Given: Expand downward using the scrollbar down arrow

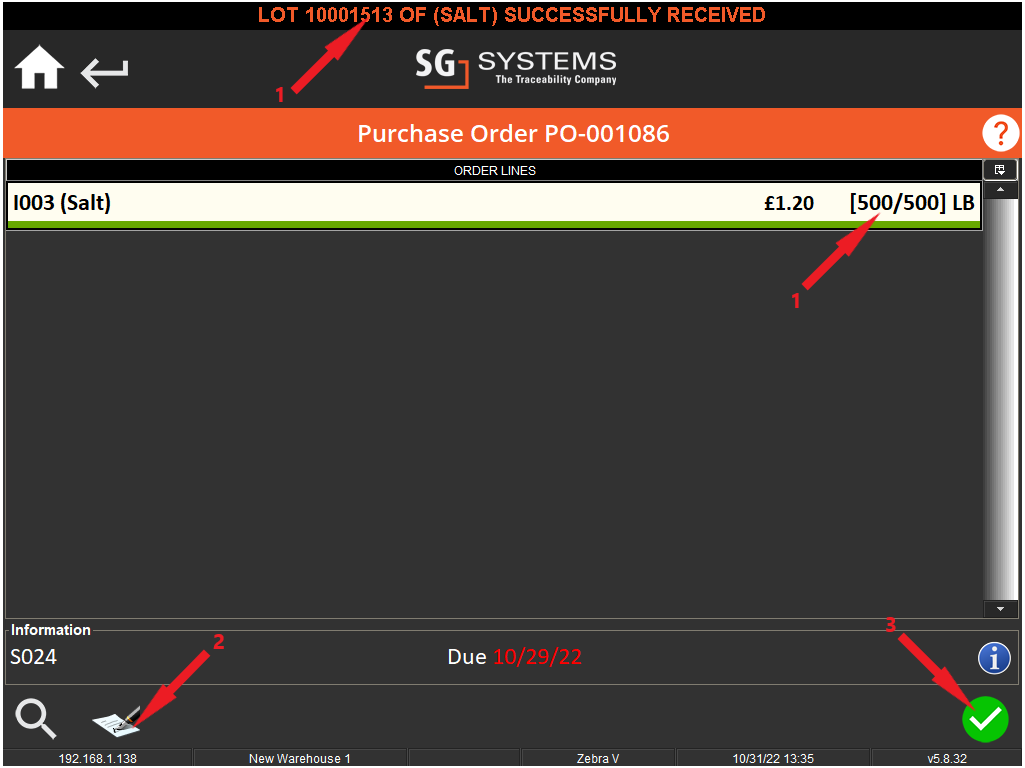Looking at the screenshot, I should [x=1000, y=608].
